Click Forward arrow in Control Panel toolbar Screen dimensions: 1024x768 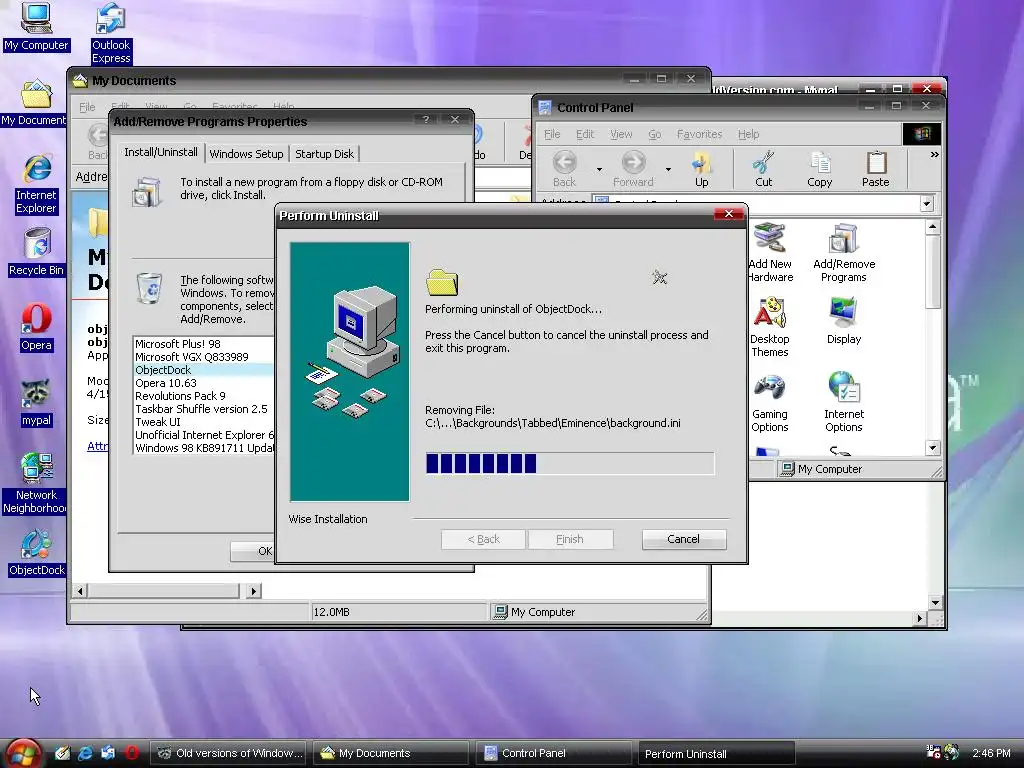pos(633,168)
